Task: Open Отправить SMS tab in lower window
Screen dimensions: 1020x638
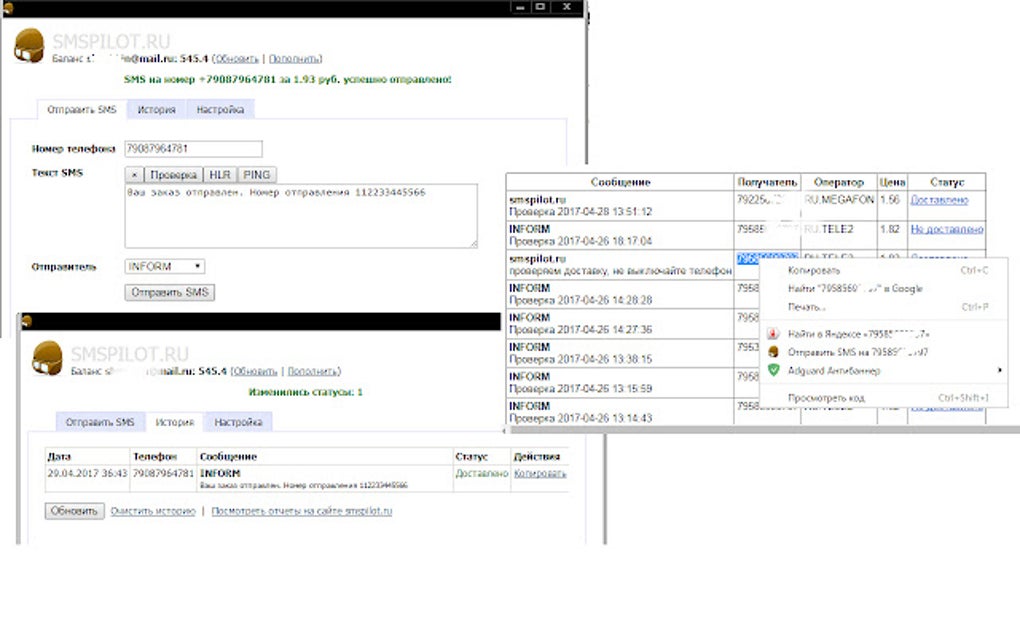Action: (x=100, y=422)
